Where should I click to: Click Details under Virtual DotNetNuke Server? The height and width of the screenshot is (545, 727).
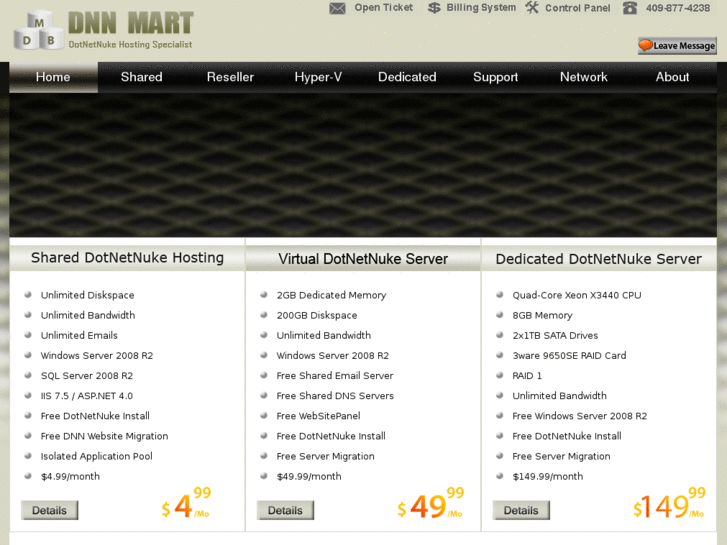(285, 510)
